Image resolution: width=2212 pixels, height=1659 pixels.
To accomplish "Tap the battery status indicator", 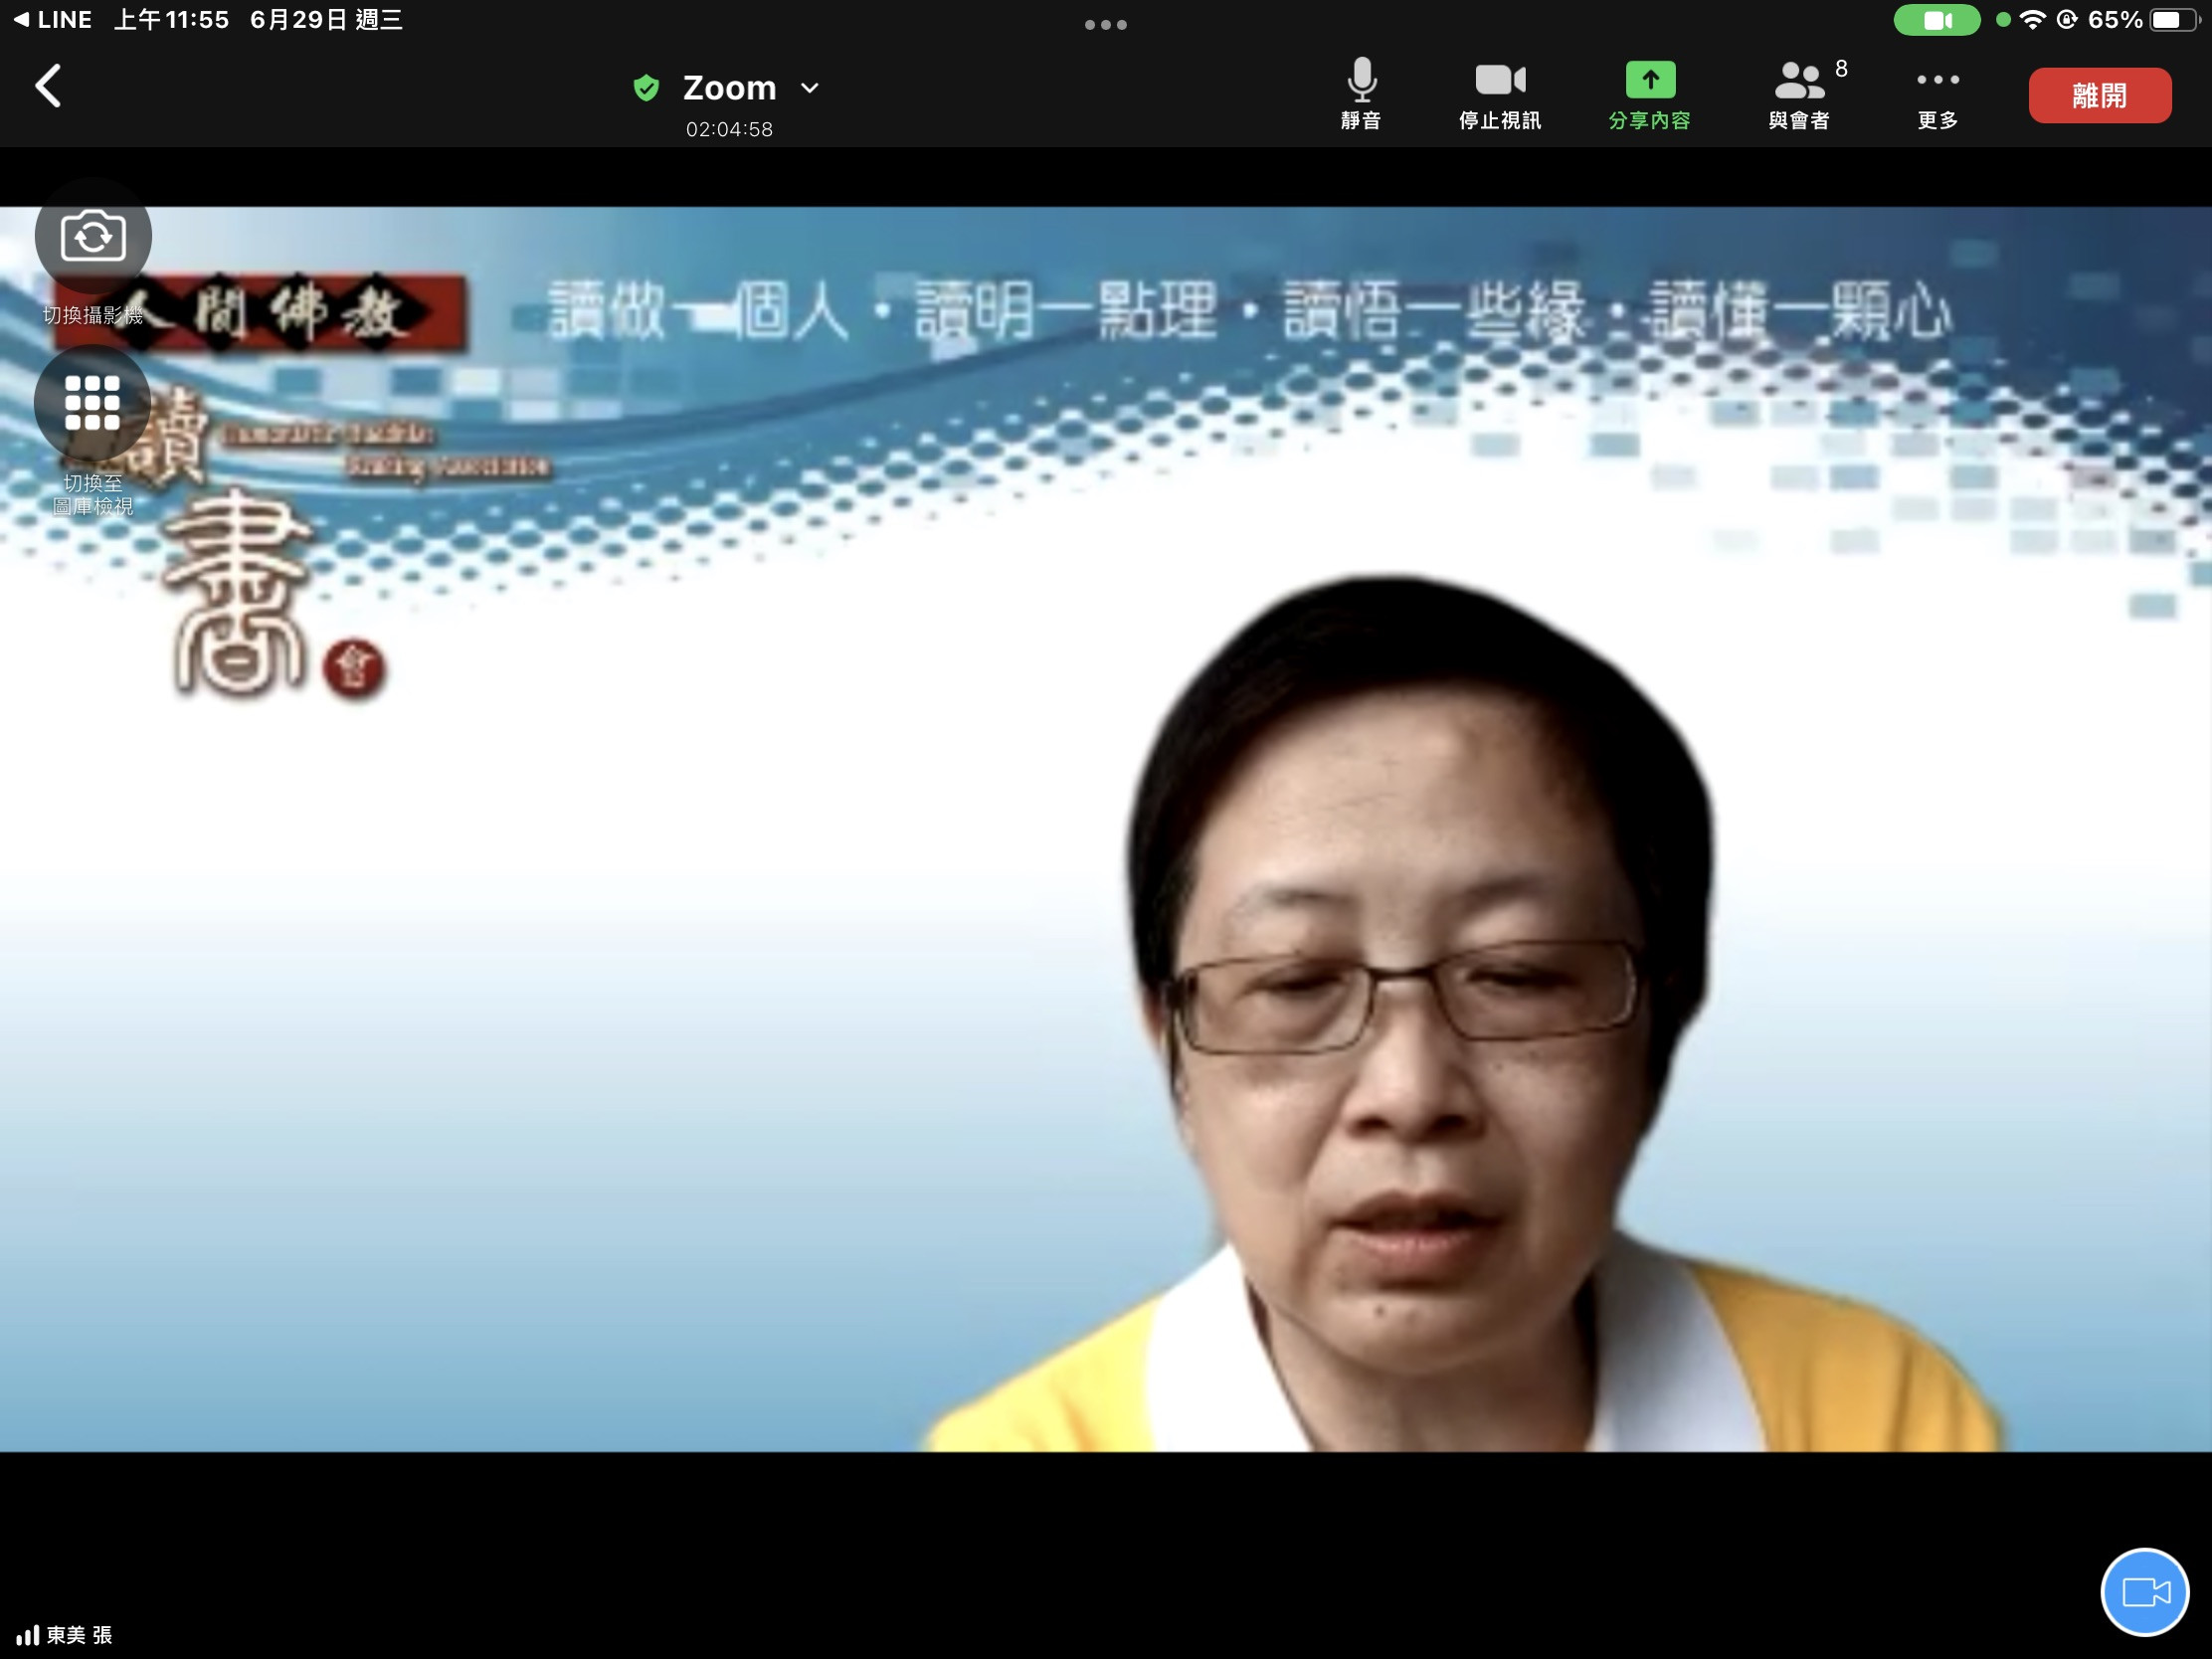I will pos(2172,20).
